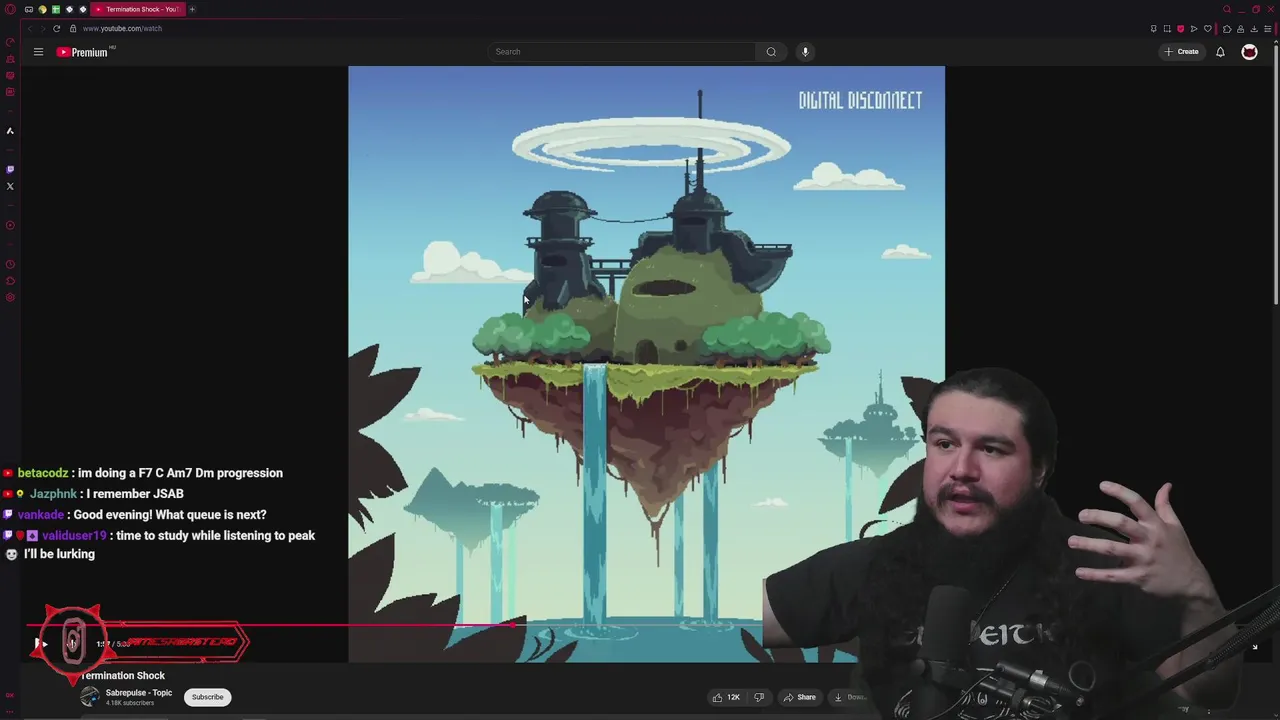This screenshot has width=1280, height=720.
Task: Bookmark this page with the heart icon
Action: coord(1208,28)
